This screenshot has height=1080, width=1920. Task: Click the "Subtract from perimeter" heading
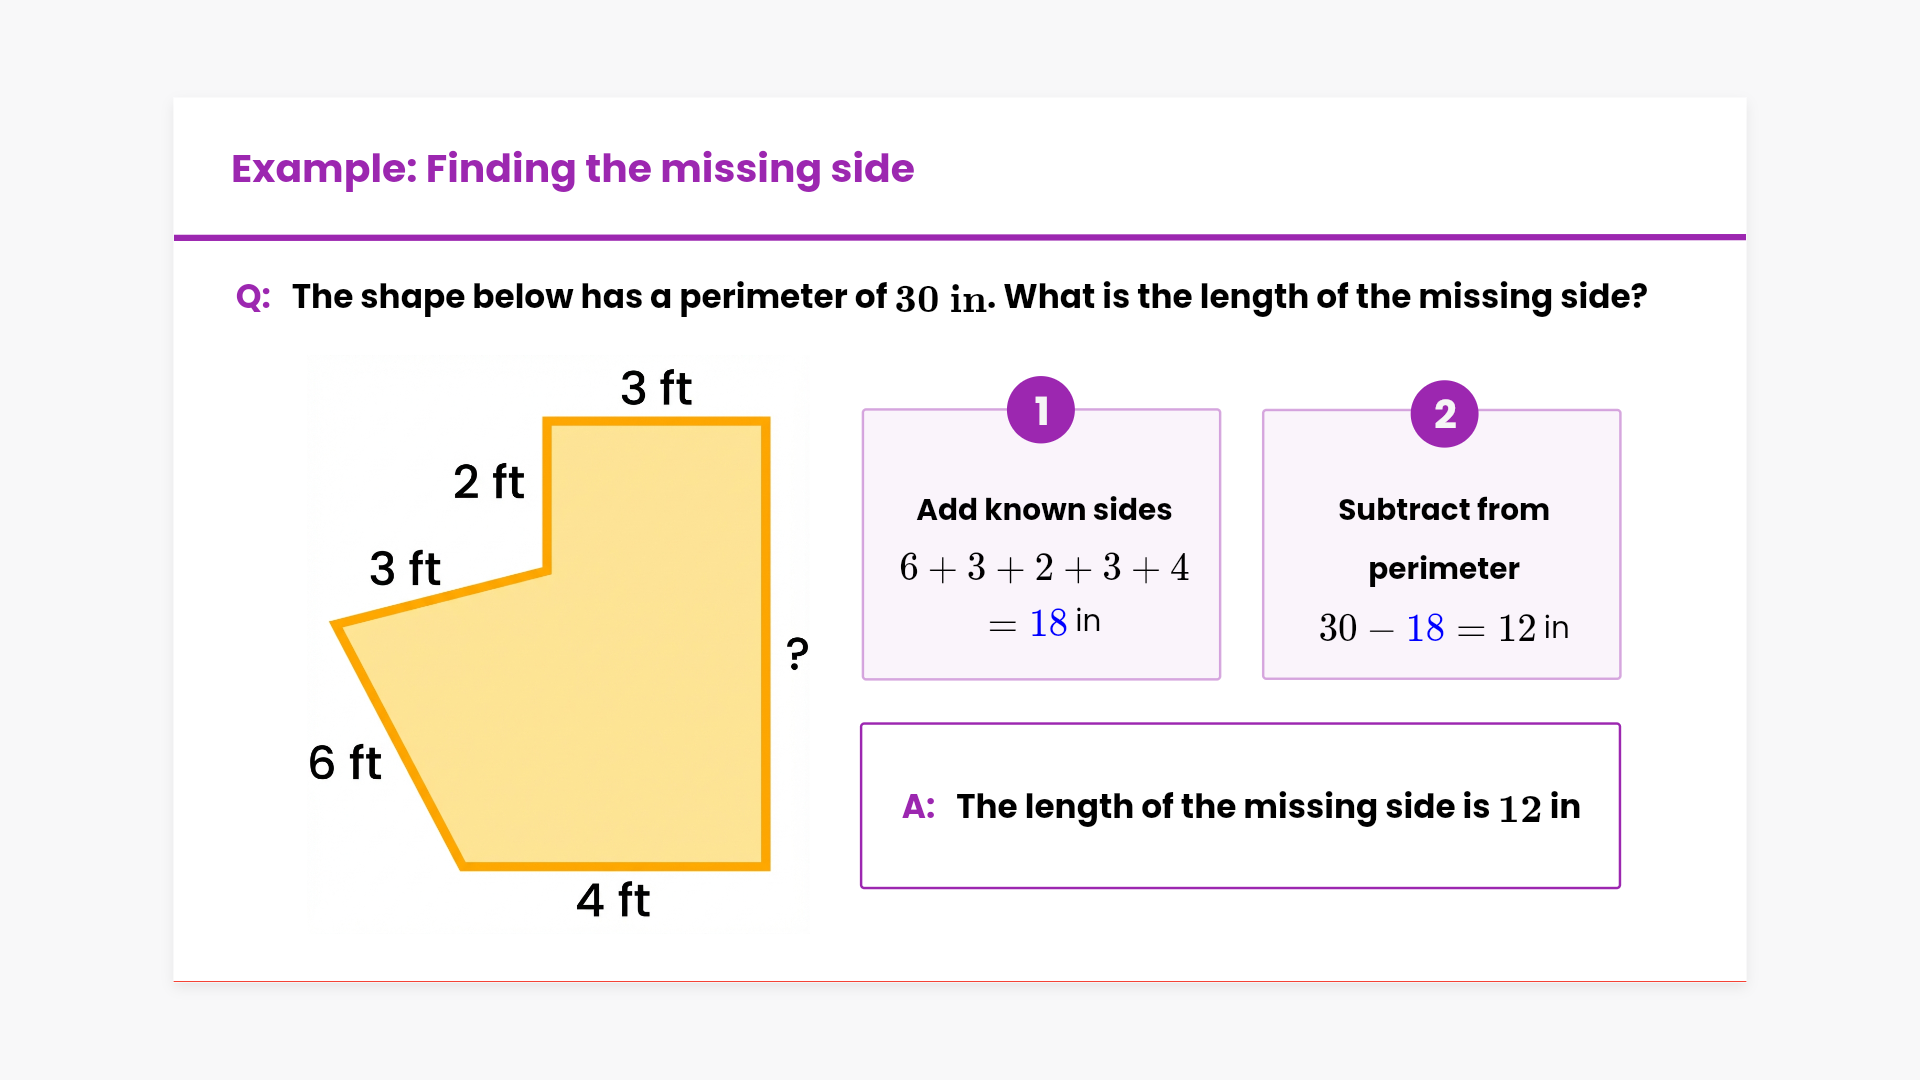(x=1443, y=538)
